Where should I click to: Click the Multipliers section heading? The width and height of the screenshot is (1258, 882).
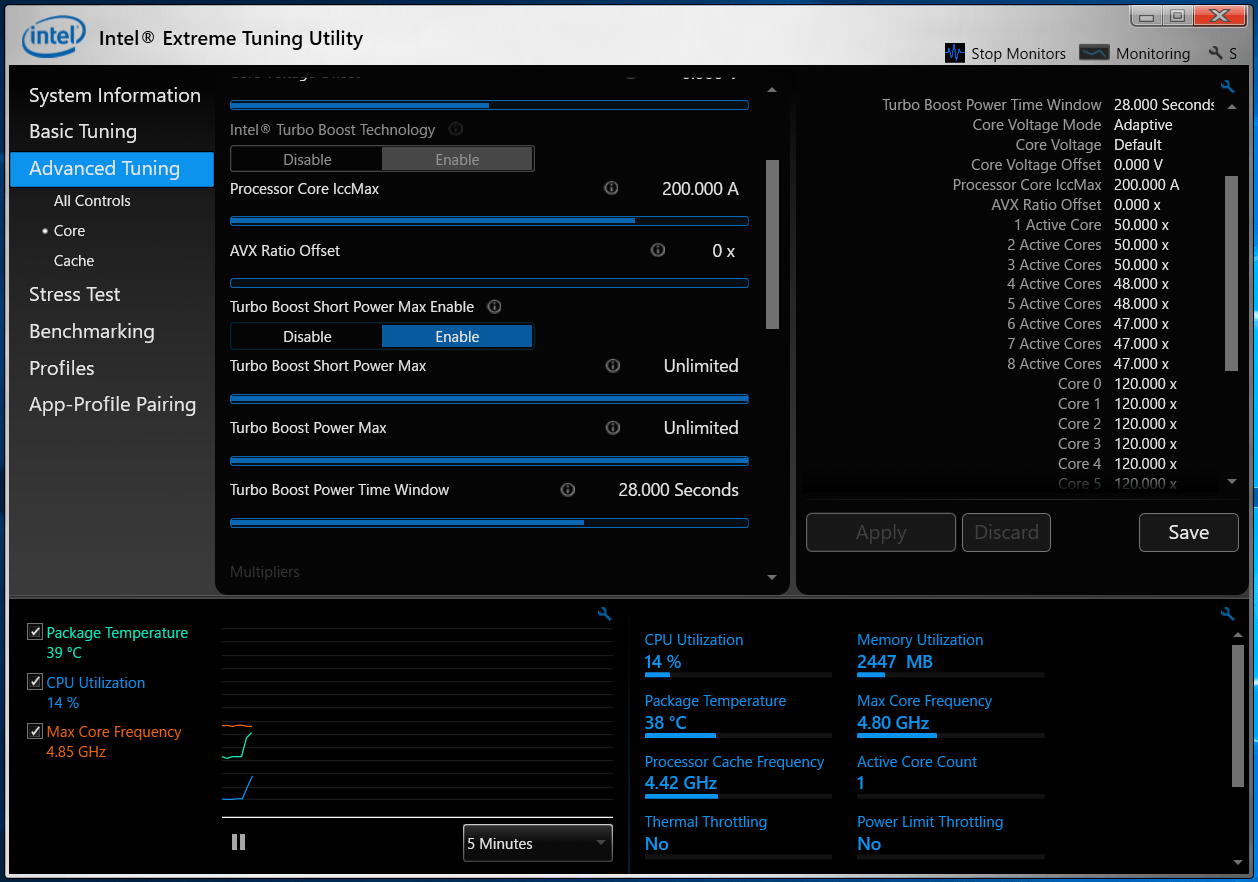pyautogui.click(x=265, y=572)
